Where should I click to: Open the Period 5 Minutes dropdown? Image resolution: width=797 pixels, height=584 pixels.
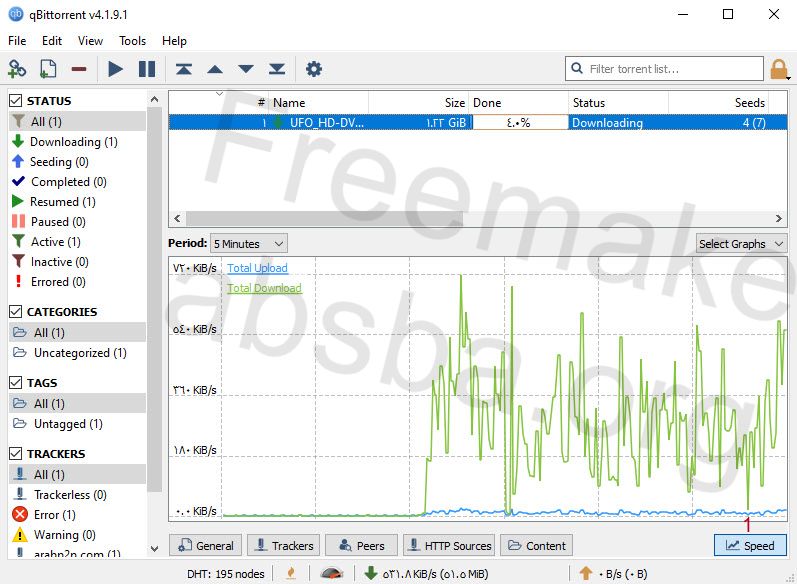click(249, 244)
